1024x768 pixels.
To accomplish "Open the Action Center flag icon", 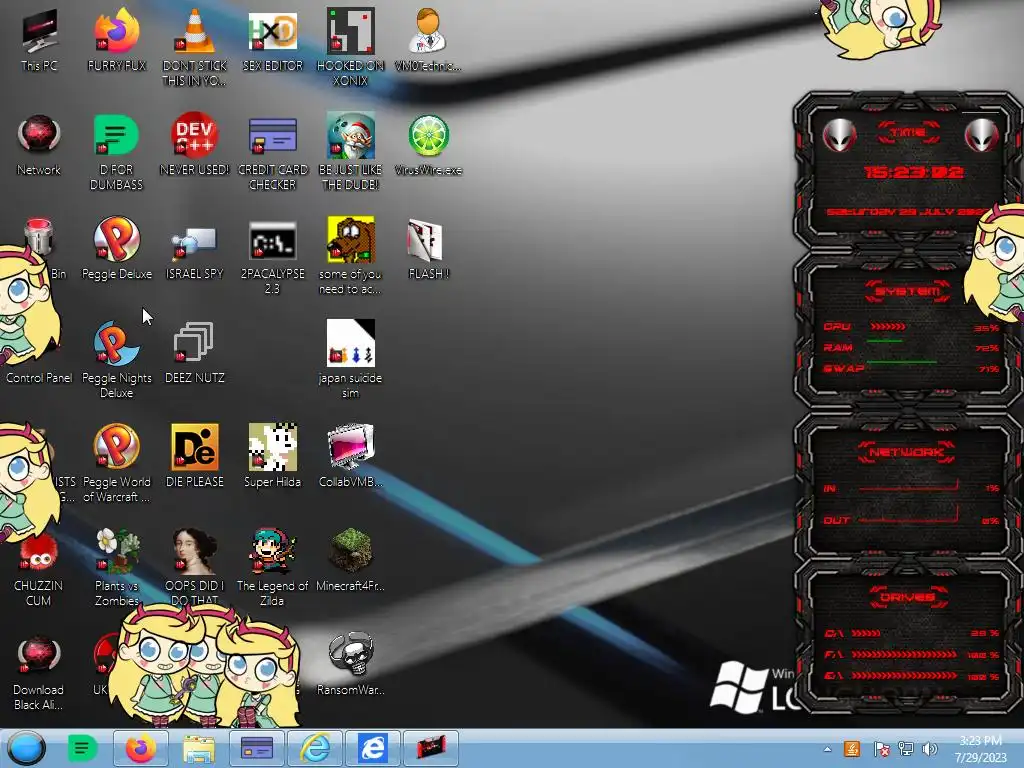I will point(881,749).
